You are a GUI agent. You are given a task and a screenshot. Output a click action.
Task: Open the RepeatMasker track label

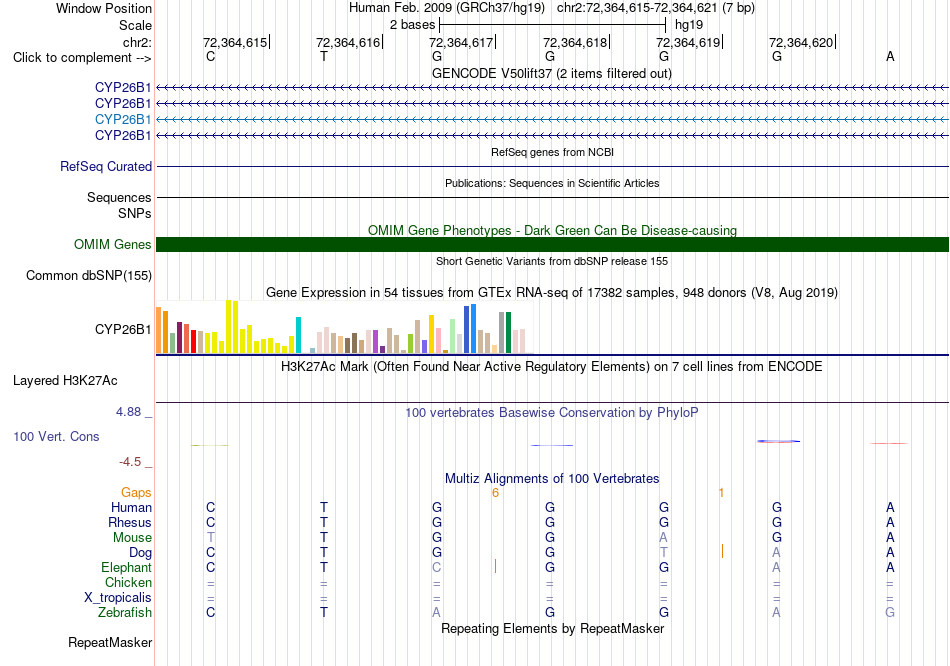pyautogui.click(x=110, y=642)
